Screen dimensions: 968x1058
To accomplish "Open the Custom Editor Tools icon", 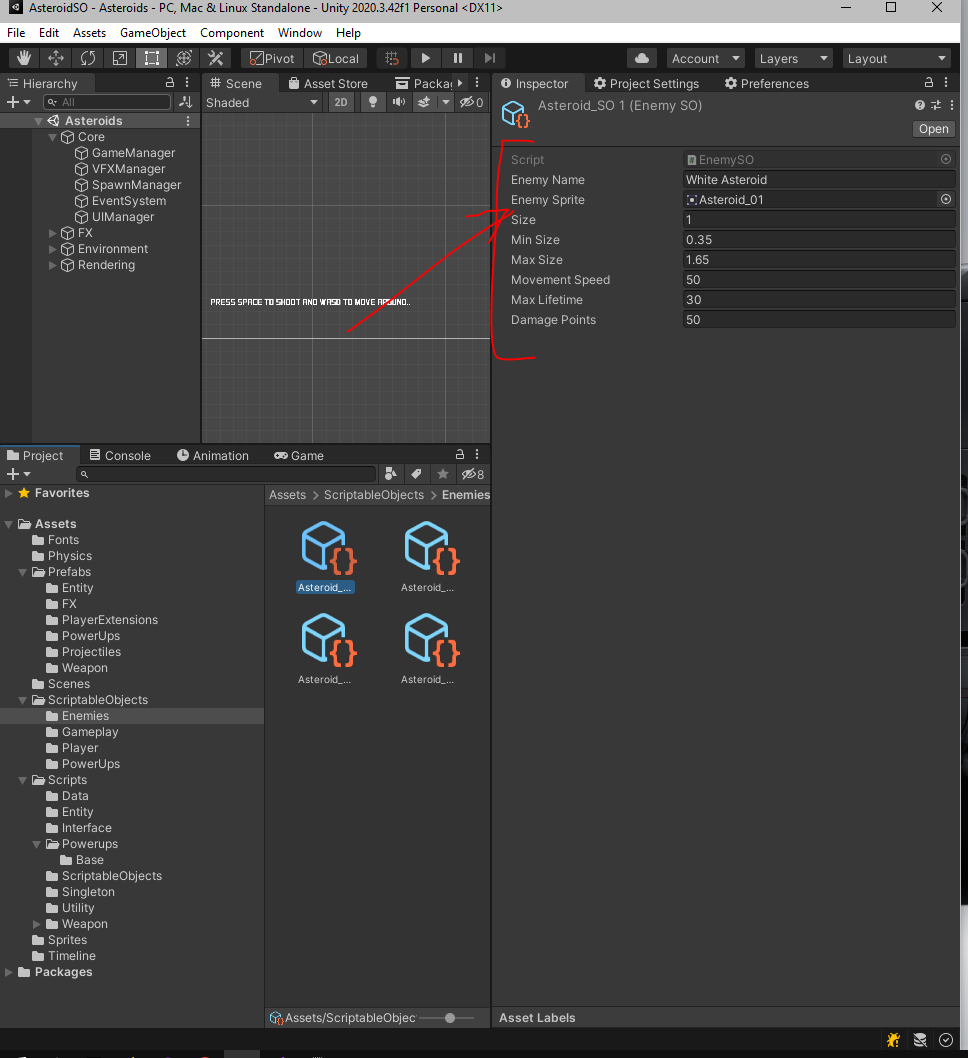I will tap(215, 57).
